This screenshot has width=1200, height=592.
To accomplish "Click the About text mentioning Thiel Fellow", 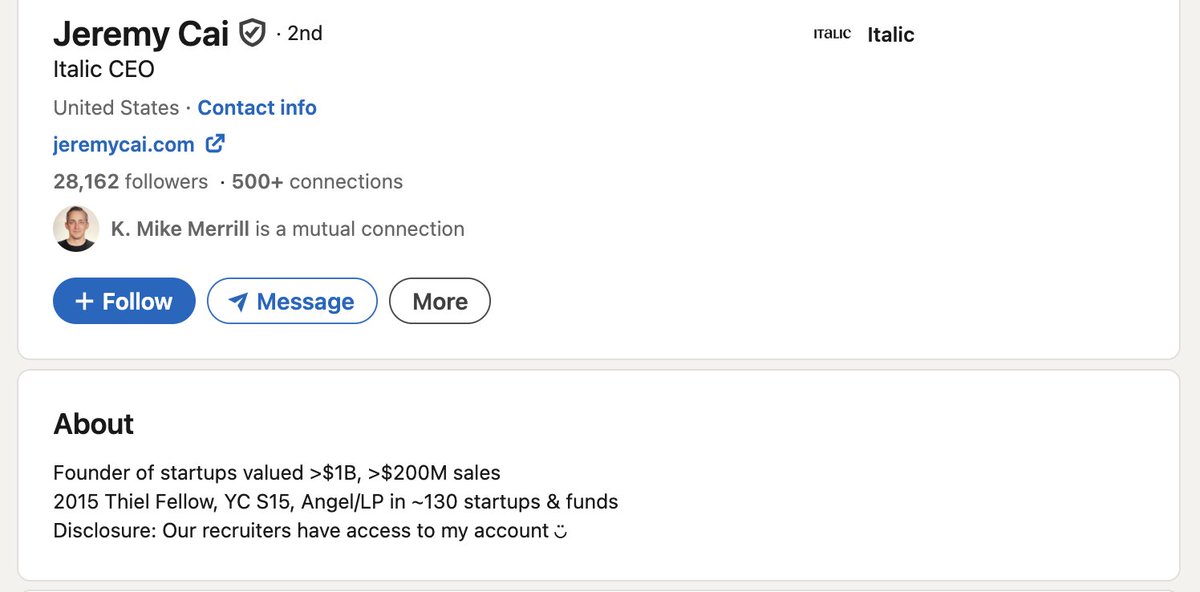I will (x=336, y=501).
